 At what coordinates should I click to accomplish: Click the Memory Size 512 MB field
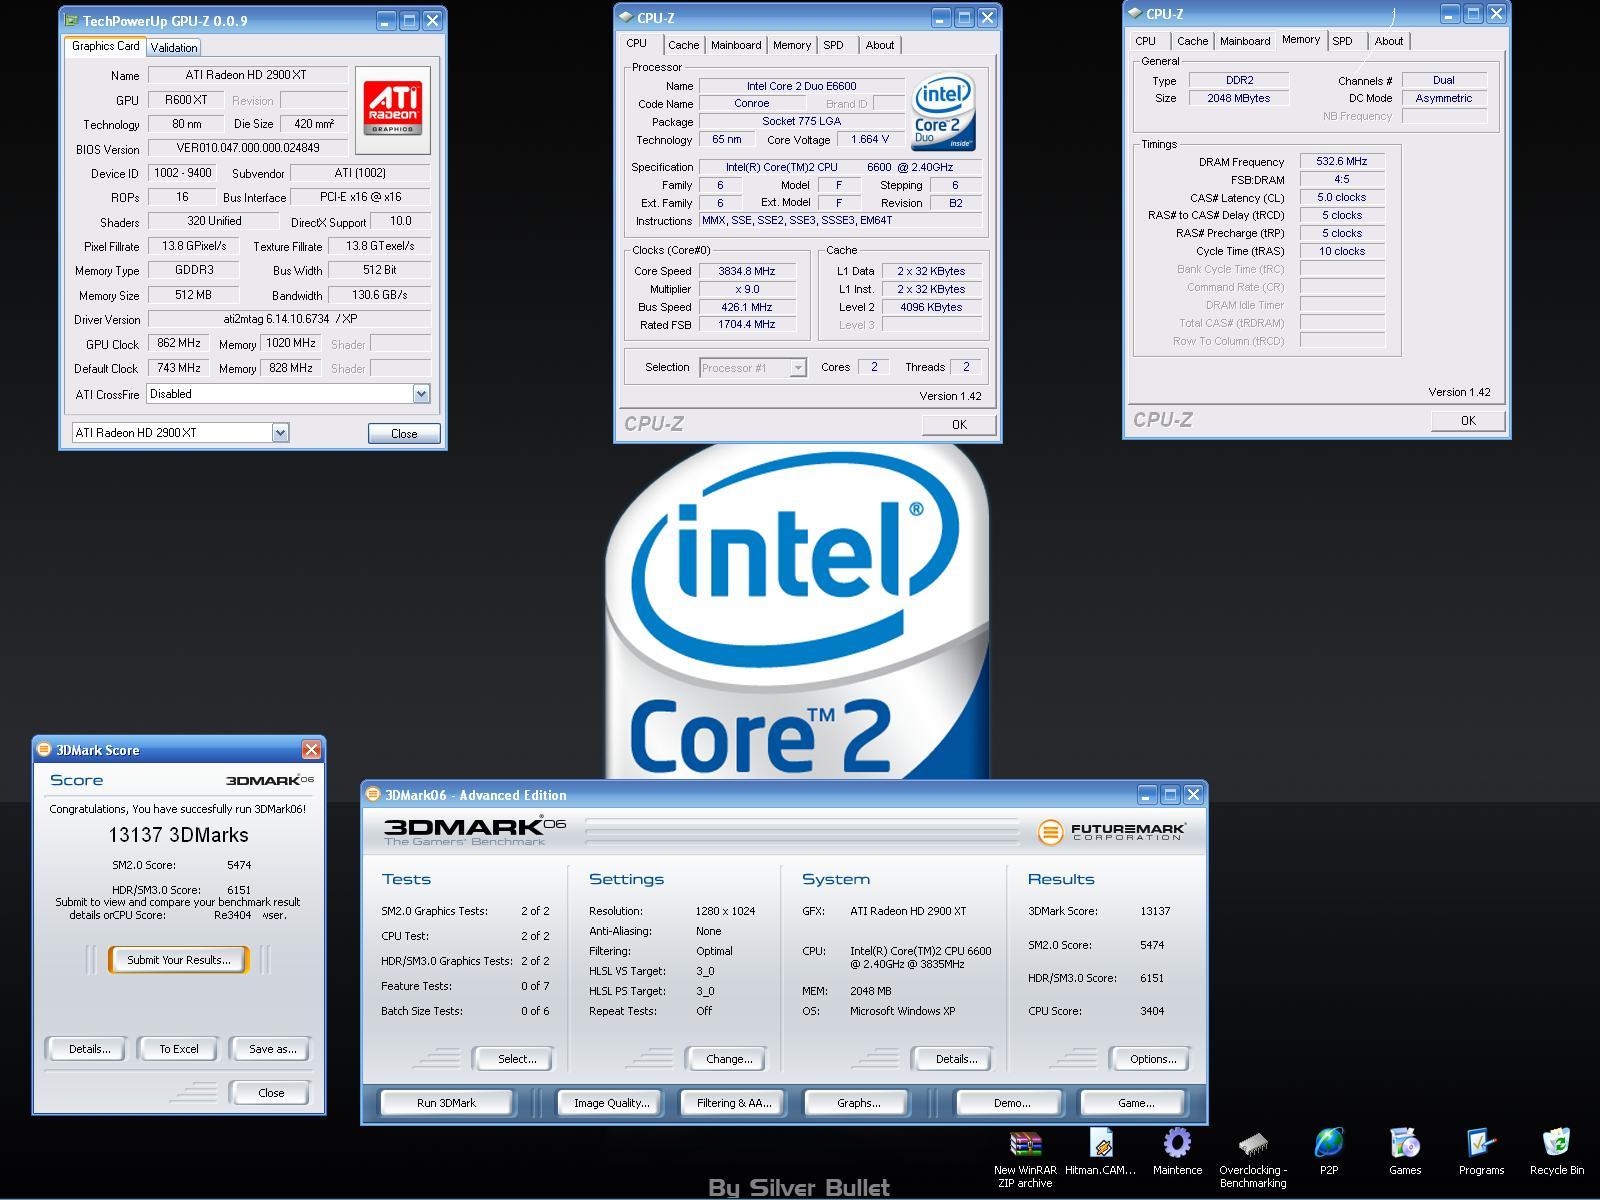(194, 295)
